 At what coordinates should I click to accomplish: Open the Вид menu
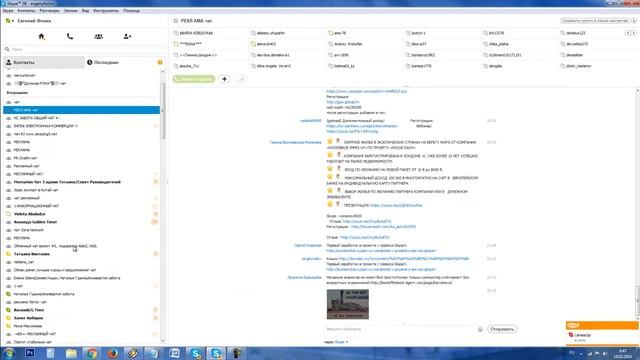pos(85,11)
